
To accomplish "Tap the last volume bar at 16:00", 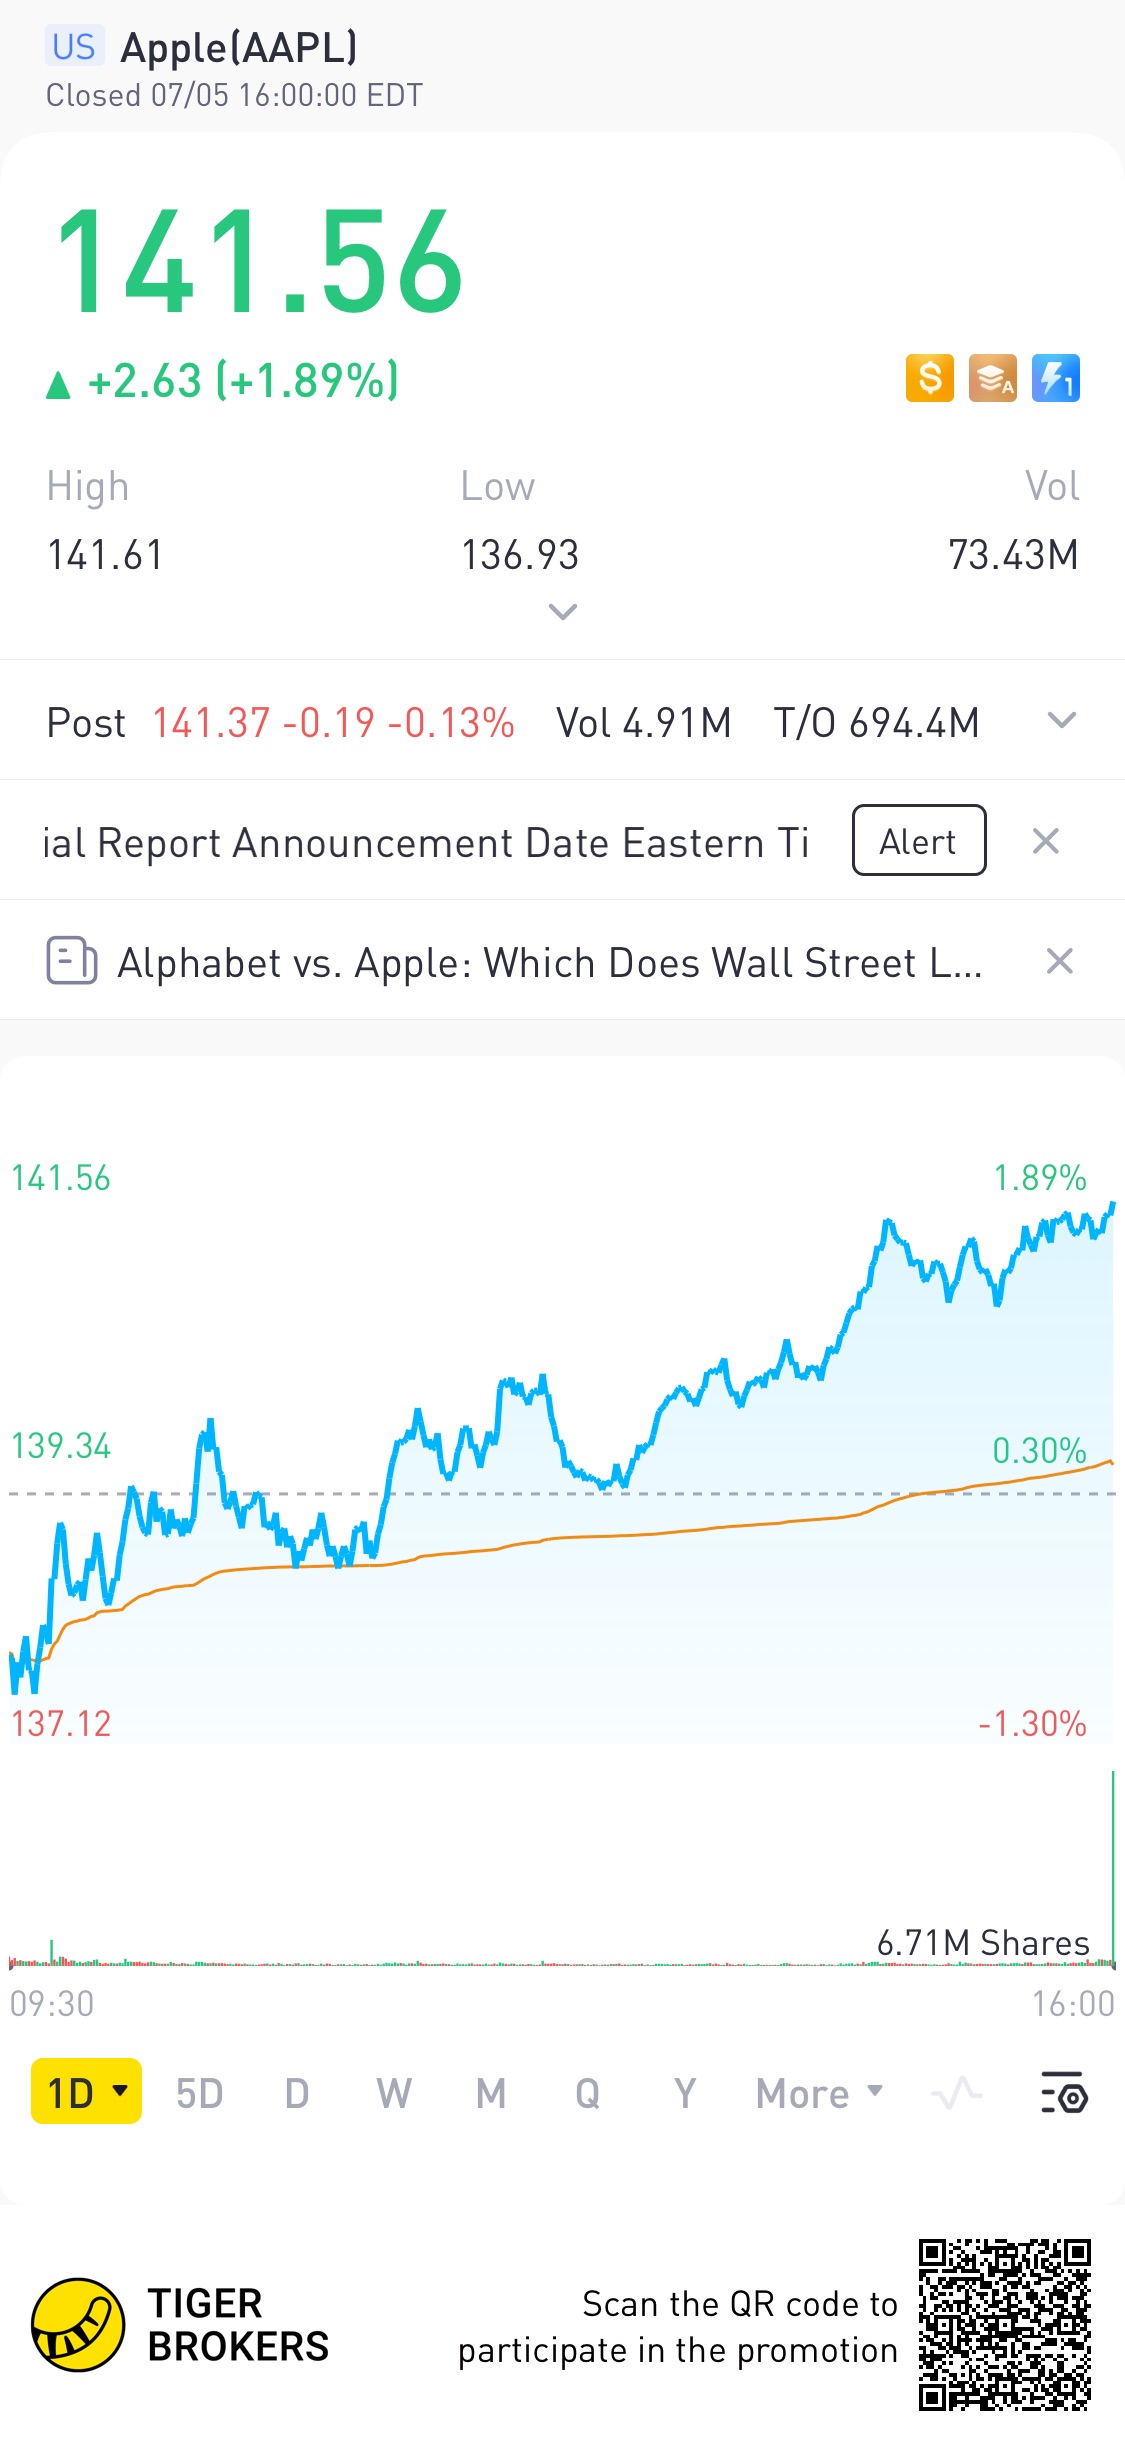I will (x=1112, y=1870).
